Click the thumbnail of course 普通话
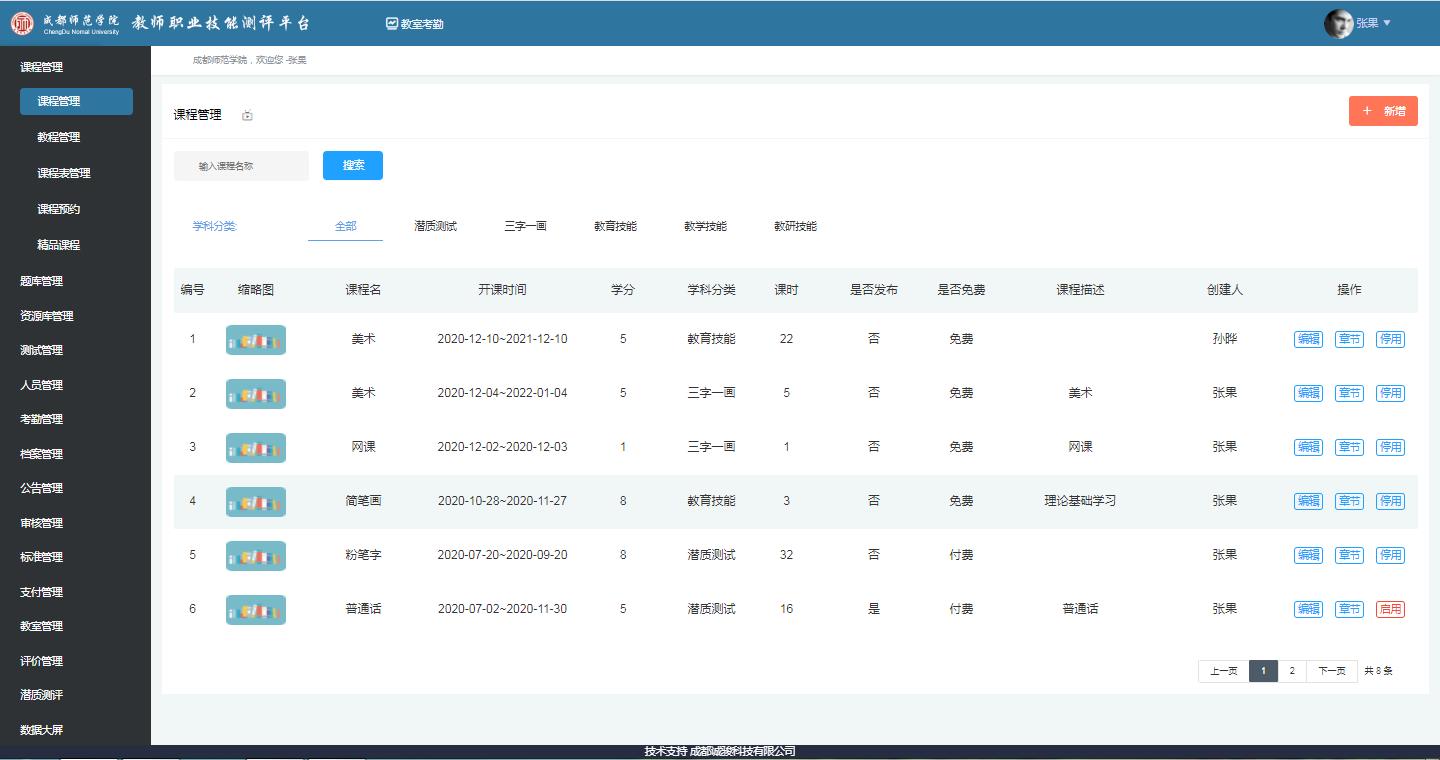1440x760 pixels. (256, 609)
